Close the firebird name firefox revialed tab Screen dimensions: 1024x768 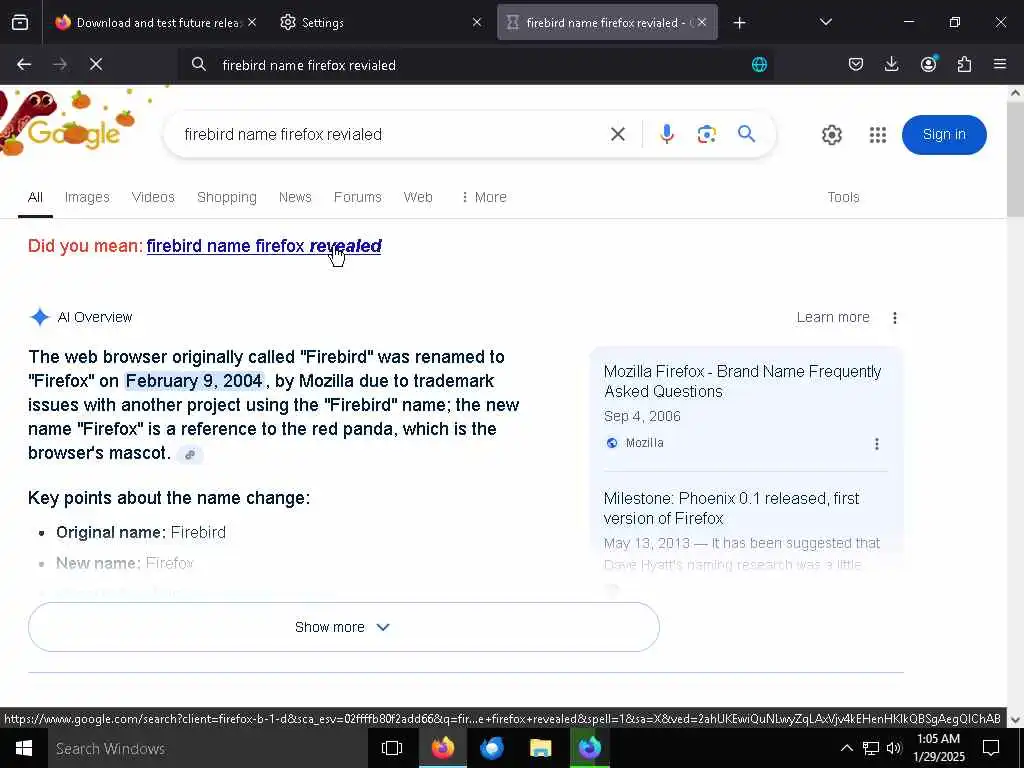click(702, 22)
